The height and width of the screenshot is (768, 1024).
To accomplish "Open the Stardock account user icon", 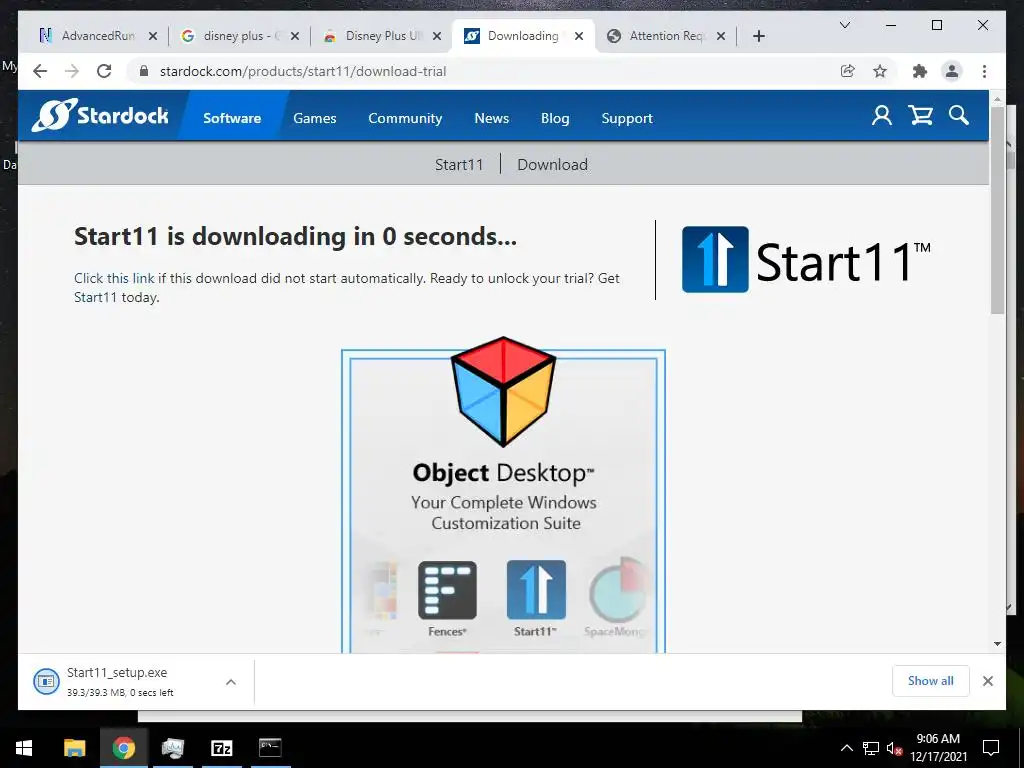I will tap(882, 116).
